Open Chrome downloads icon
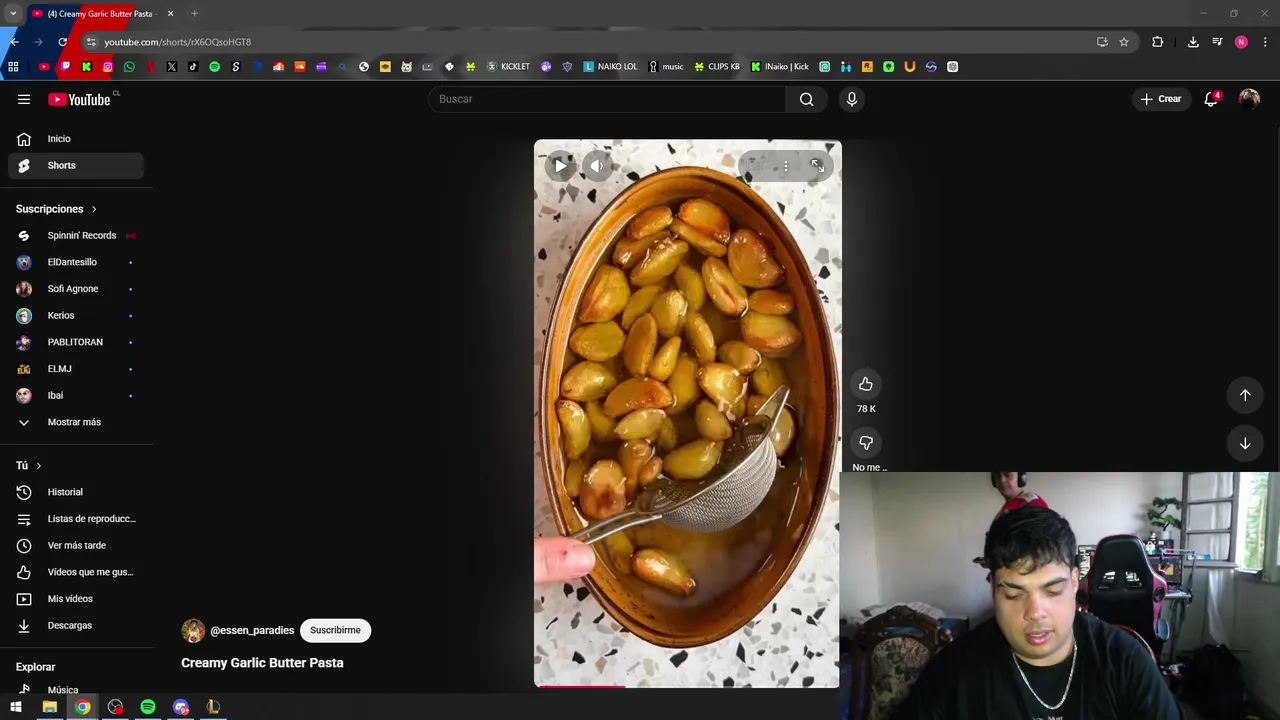The image size is (1280, 720). 1193,42
